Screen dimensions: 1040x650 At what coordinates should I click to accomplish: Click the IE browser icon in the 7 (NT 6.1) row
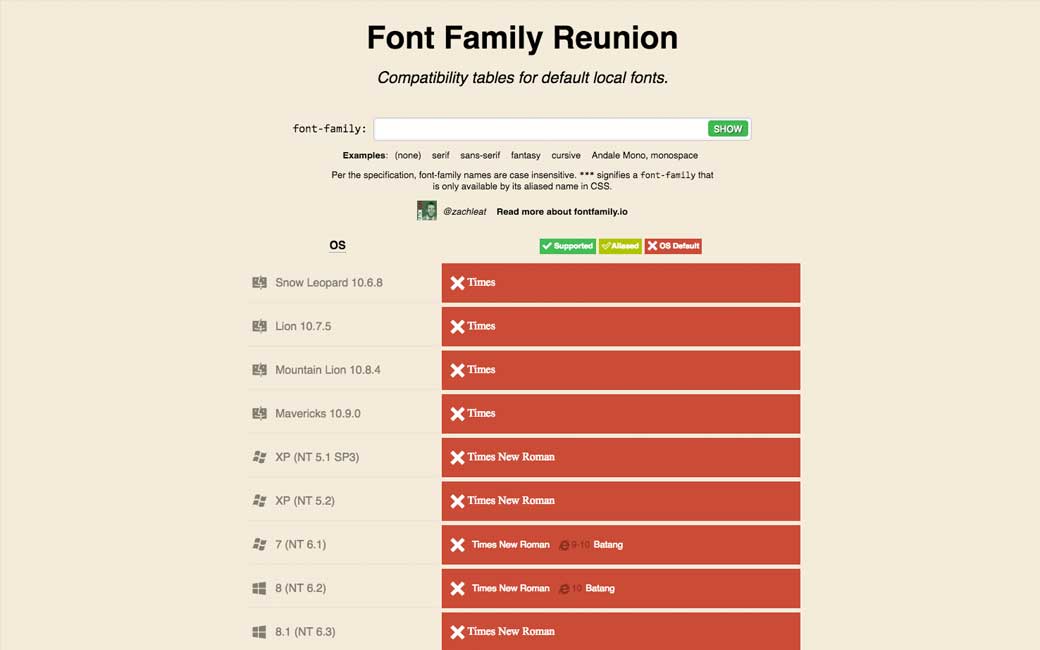[x=564, y=545]
